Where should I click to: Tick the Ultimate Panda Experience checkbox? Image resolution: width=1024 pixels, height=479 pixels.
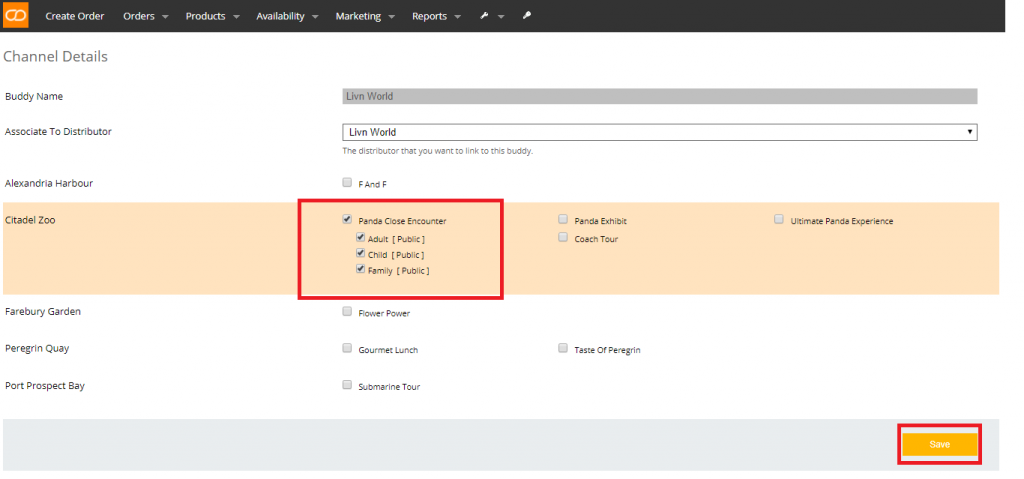[778, 220]
